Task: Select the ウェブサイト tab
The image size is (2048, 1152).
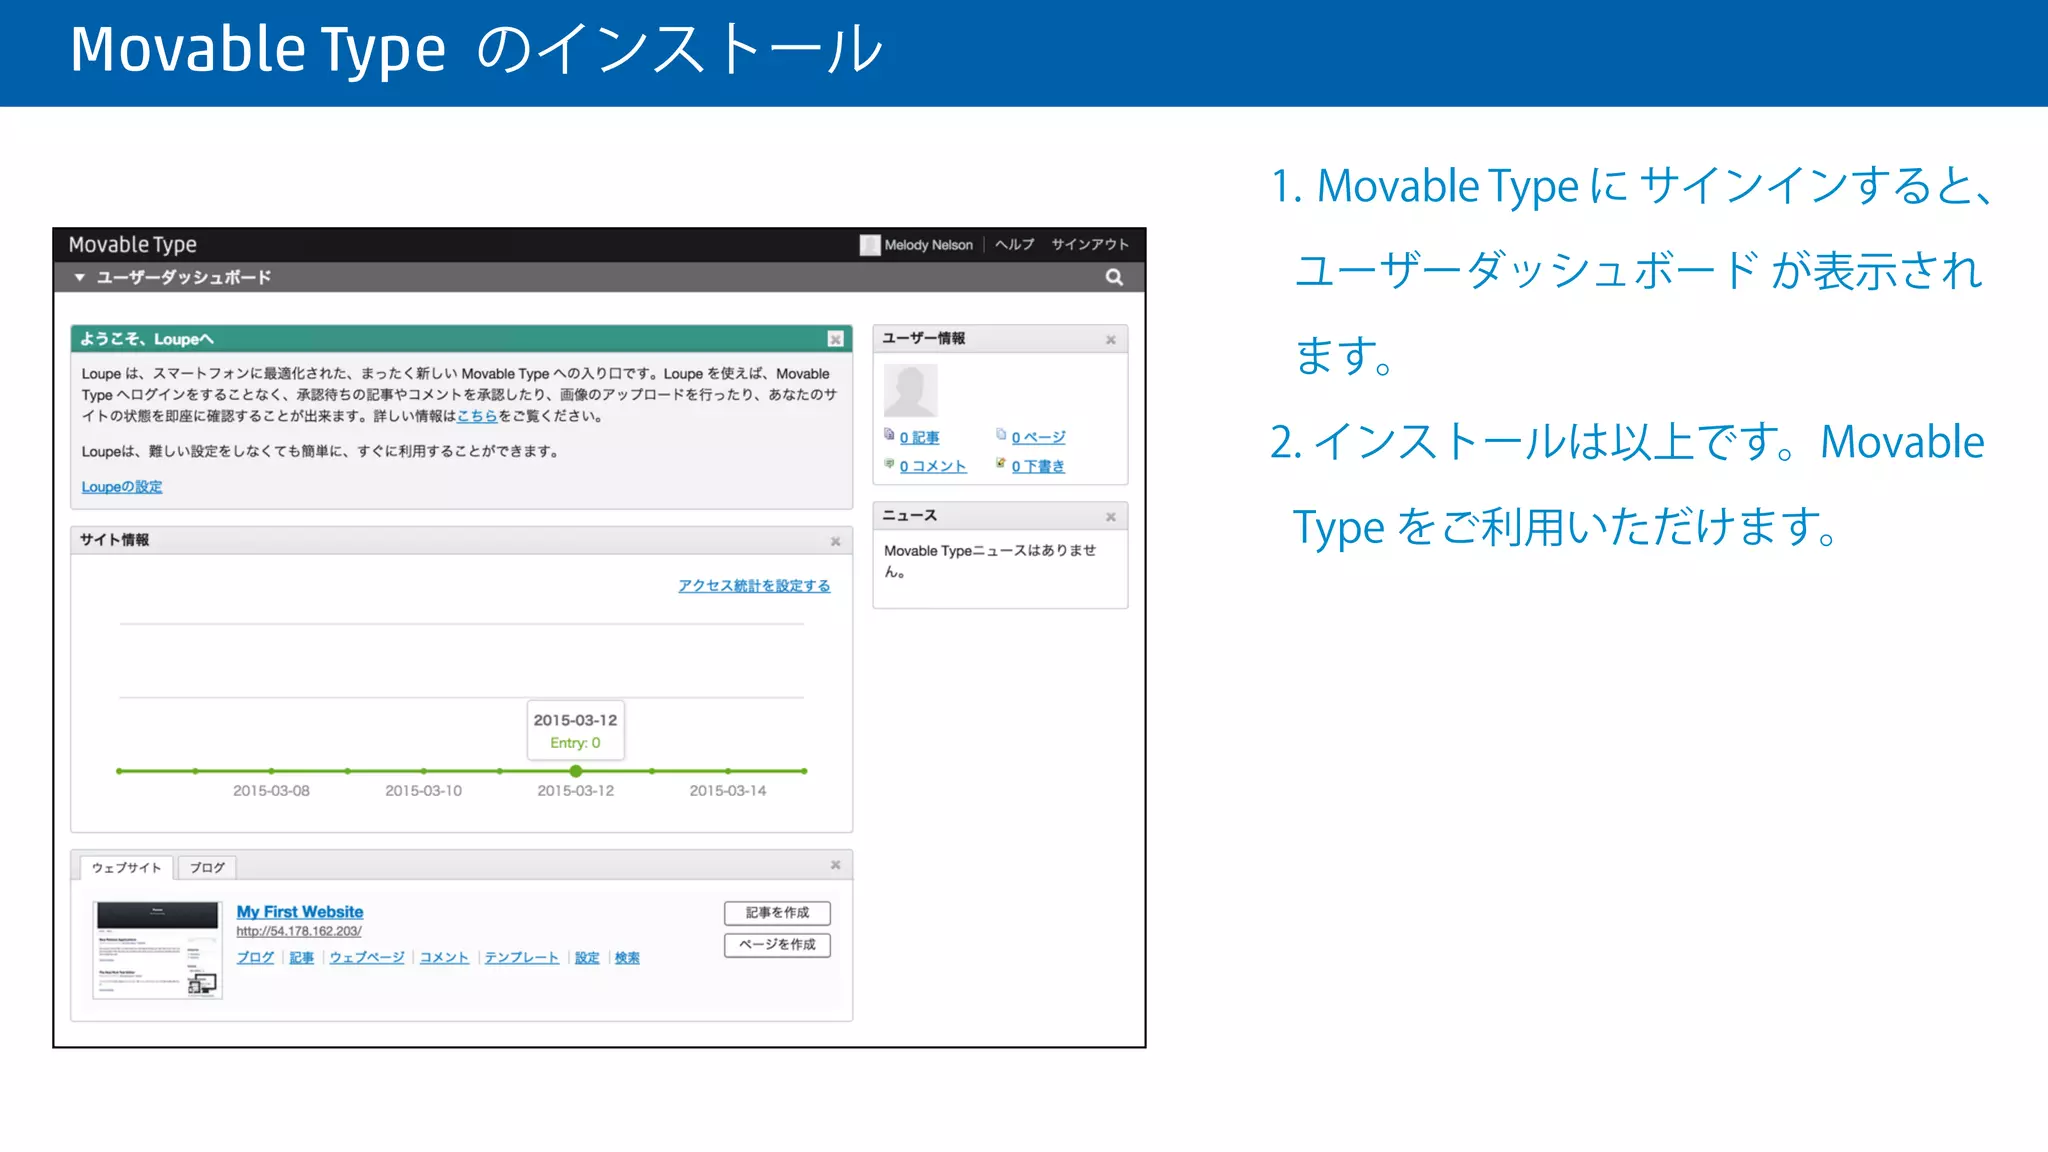Action: pyautogui.click(x=127, y=868)
